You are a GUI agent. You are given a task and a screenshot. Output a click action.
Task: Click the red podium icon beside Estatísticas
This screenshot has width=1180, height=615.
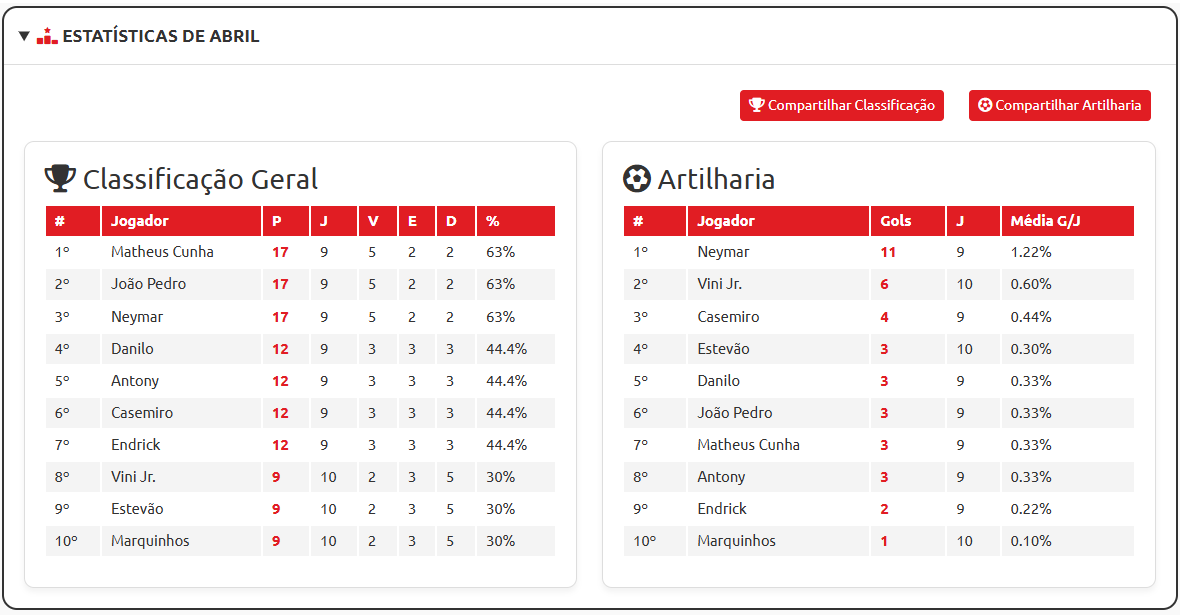[x=47, y=37]
